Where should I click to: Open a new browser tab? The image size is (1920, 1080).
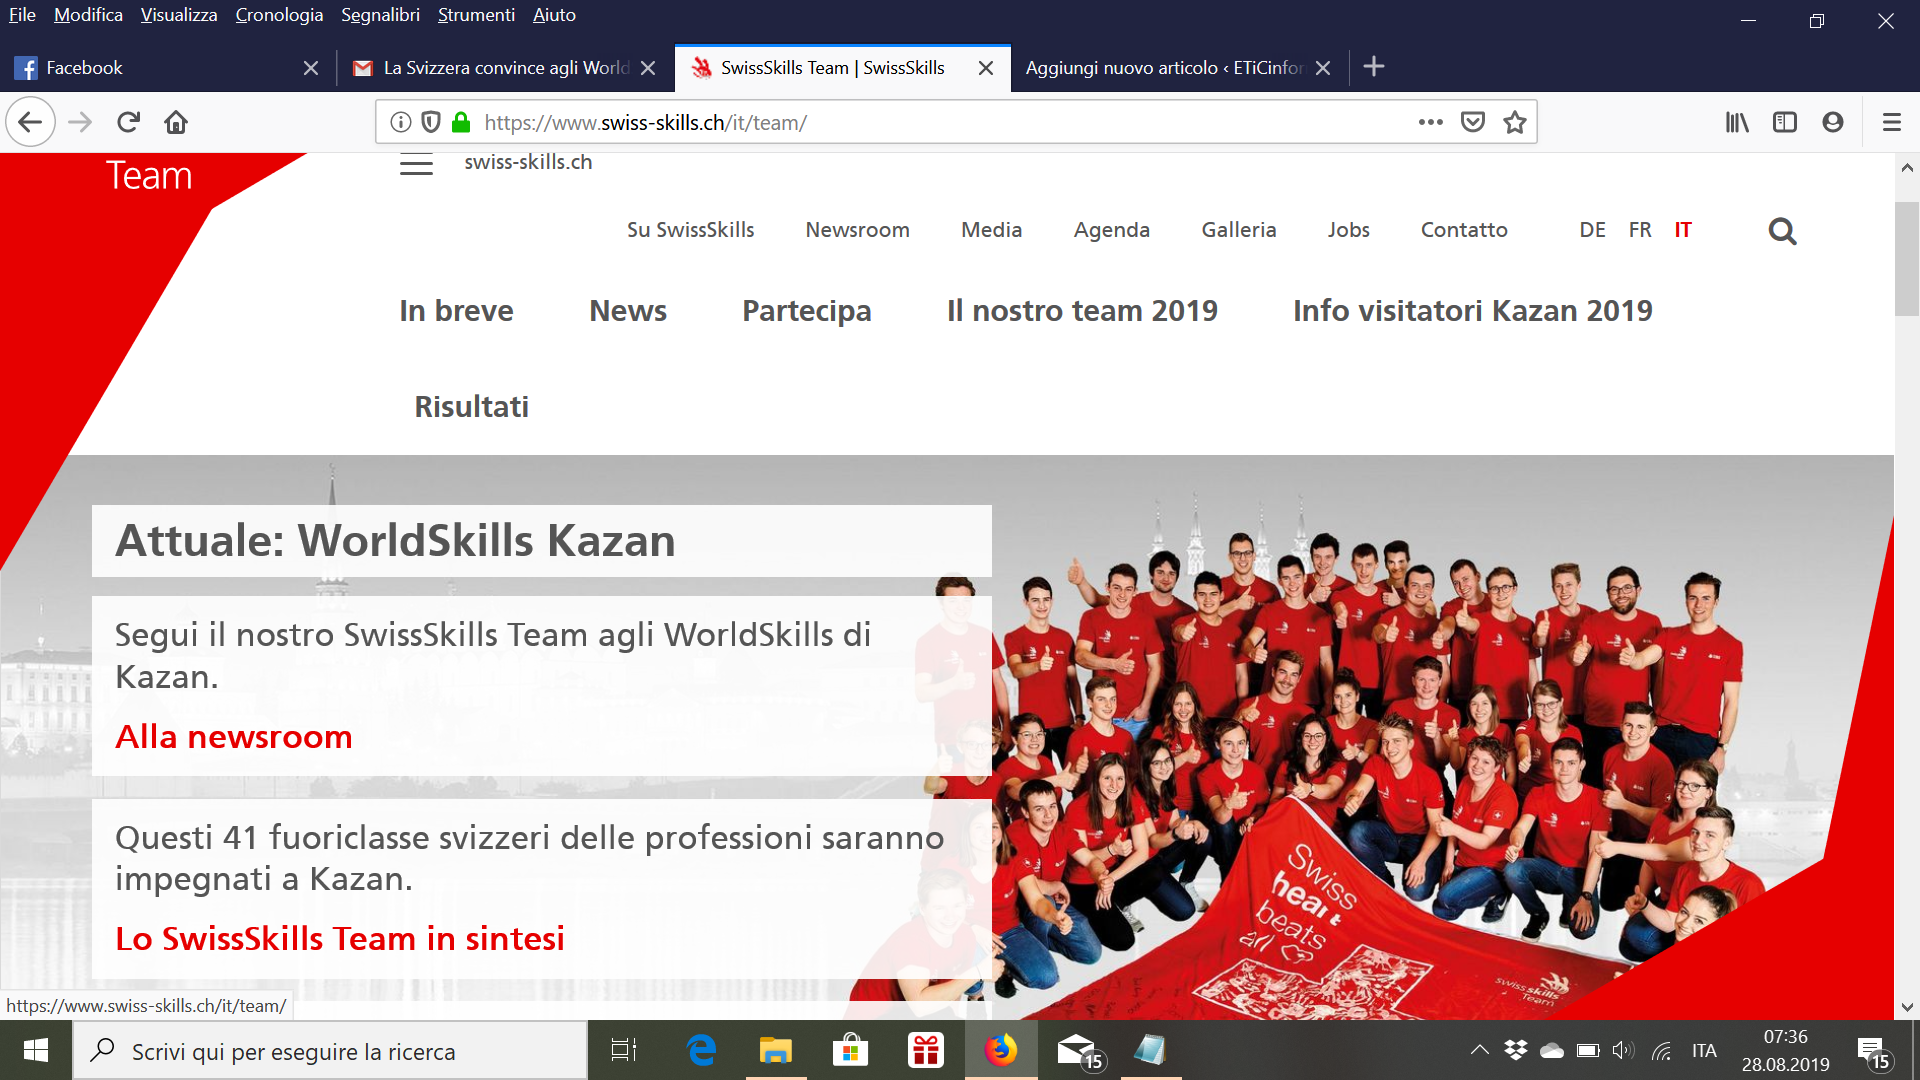coord(1374,67)
